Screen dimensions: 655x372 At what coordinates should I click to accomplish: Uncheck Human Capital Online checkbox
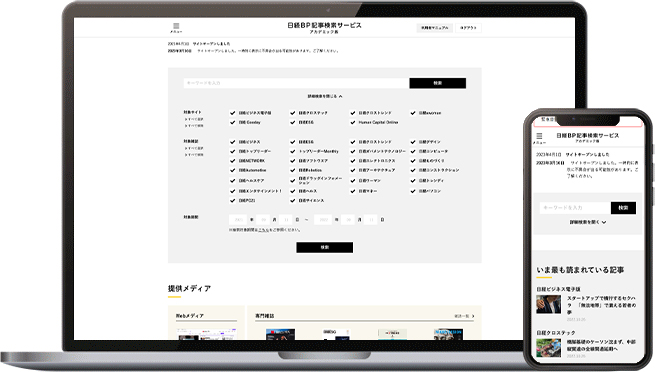[353, 122]
